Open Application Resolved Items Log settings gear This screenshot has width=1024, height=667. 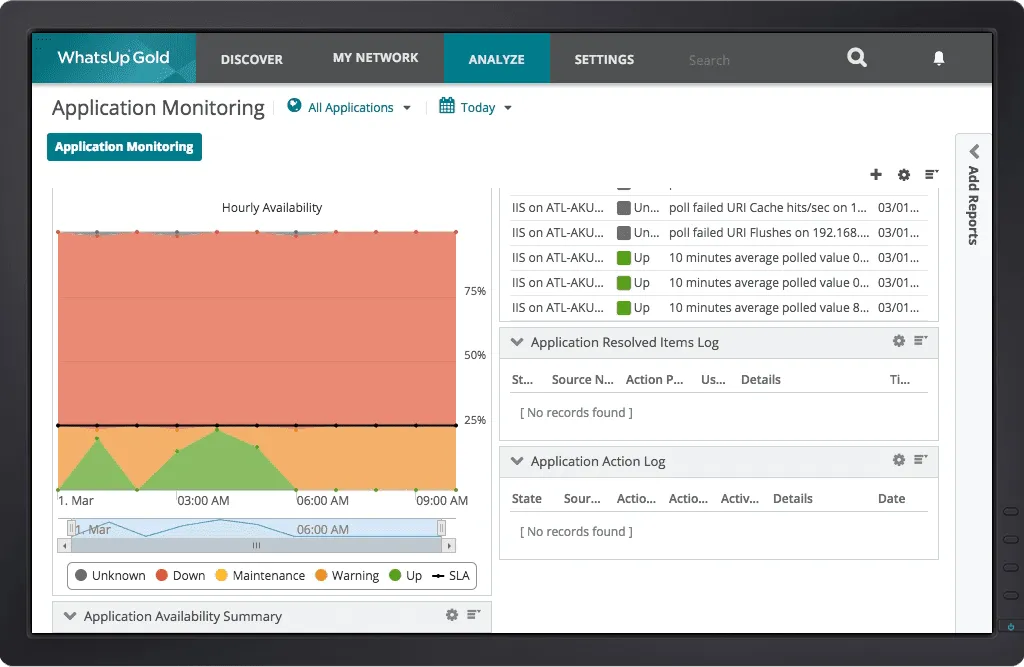898,341
